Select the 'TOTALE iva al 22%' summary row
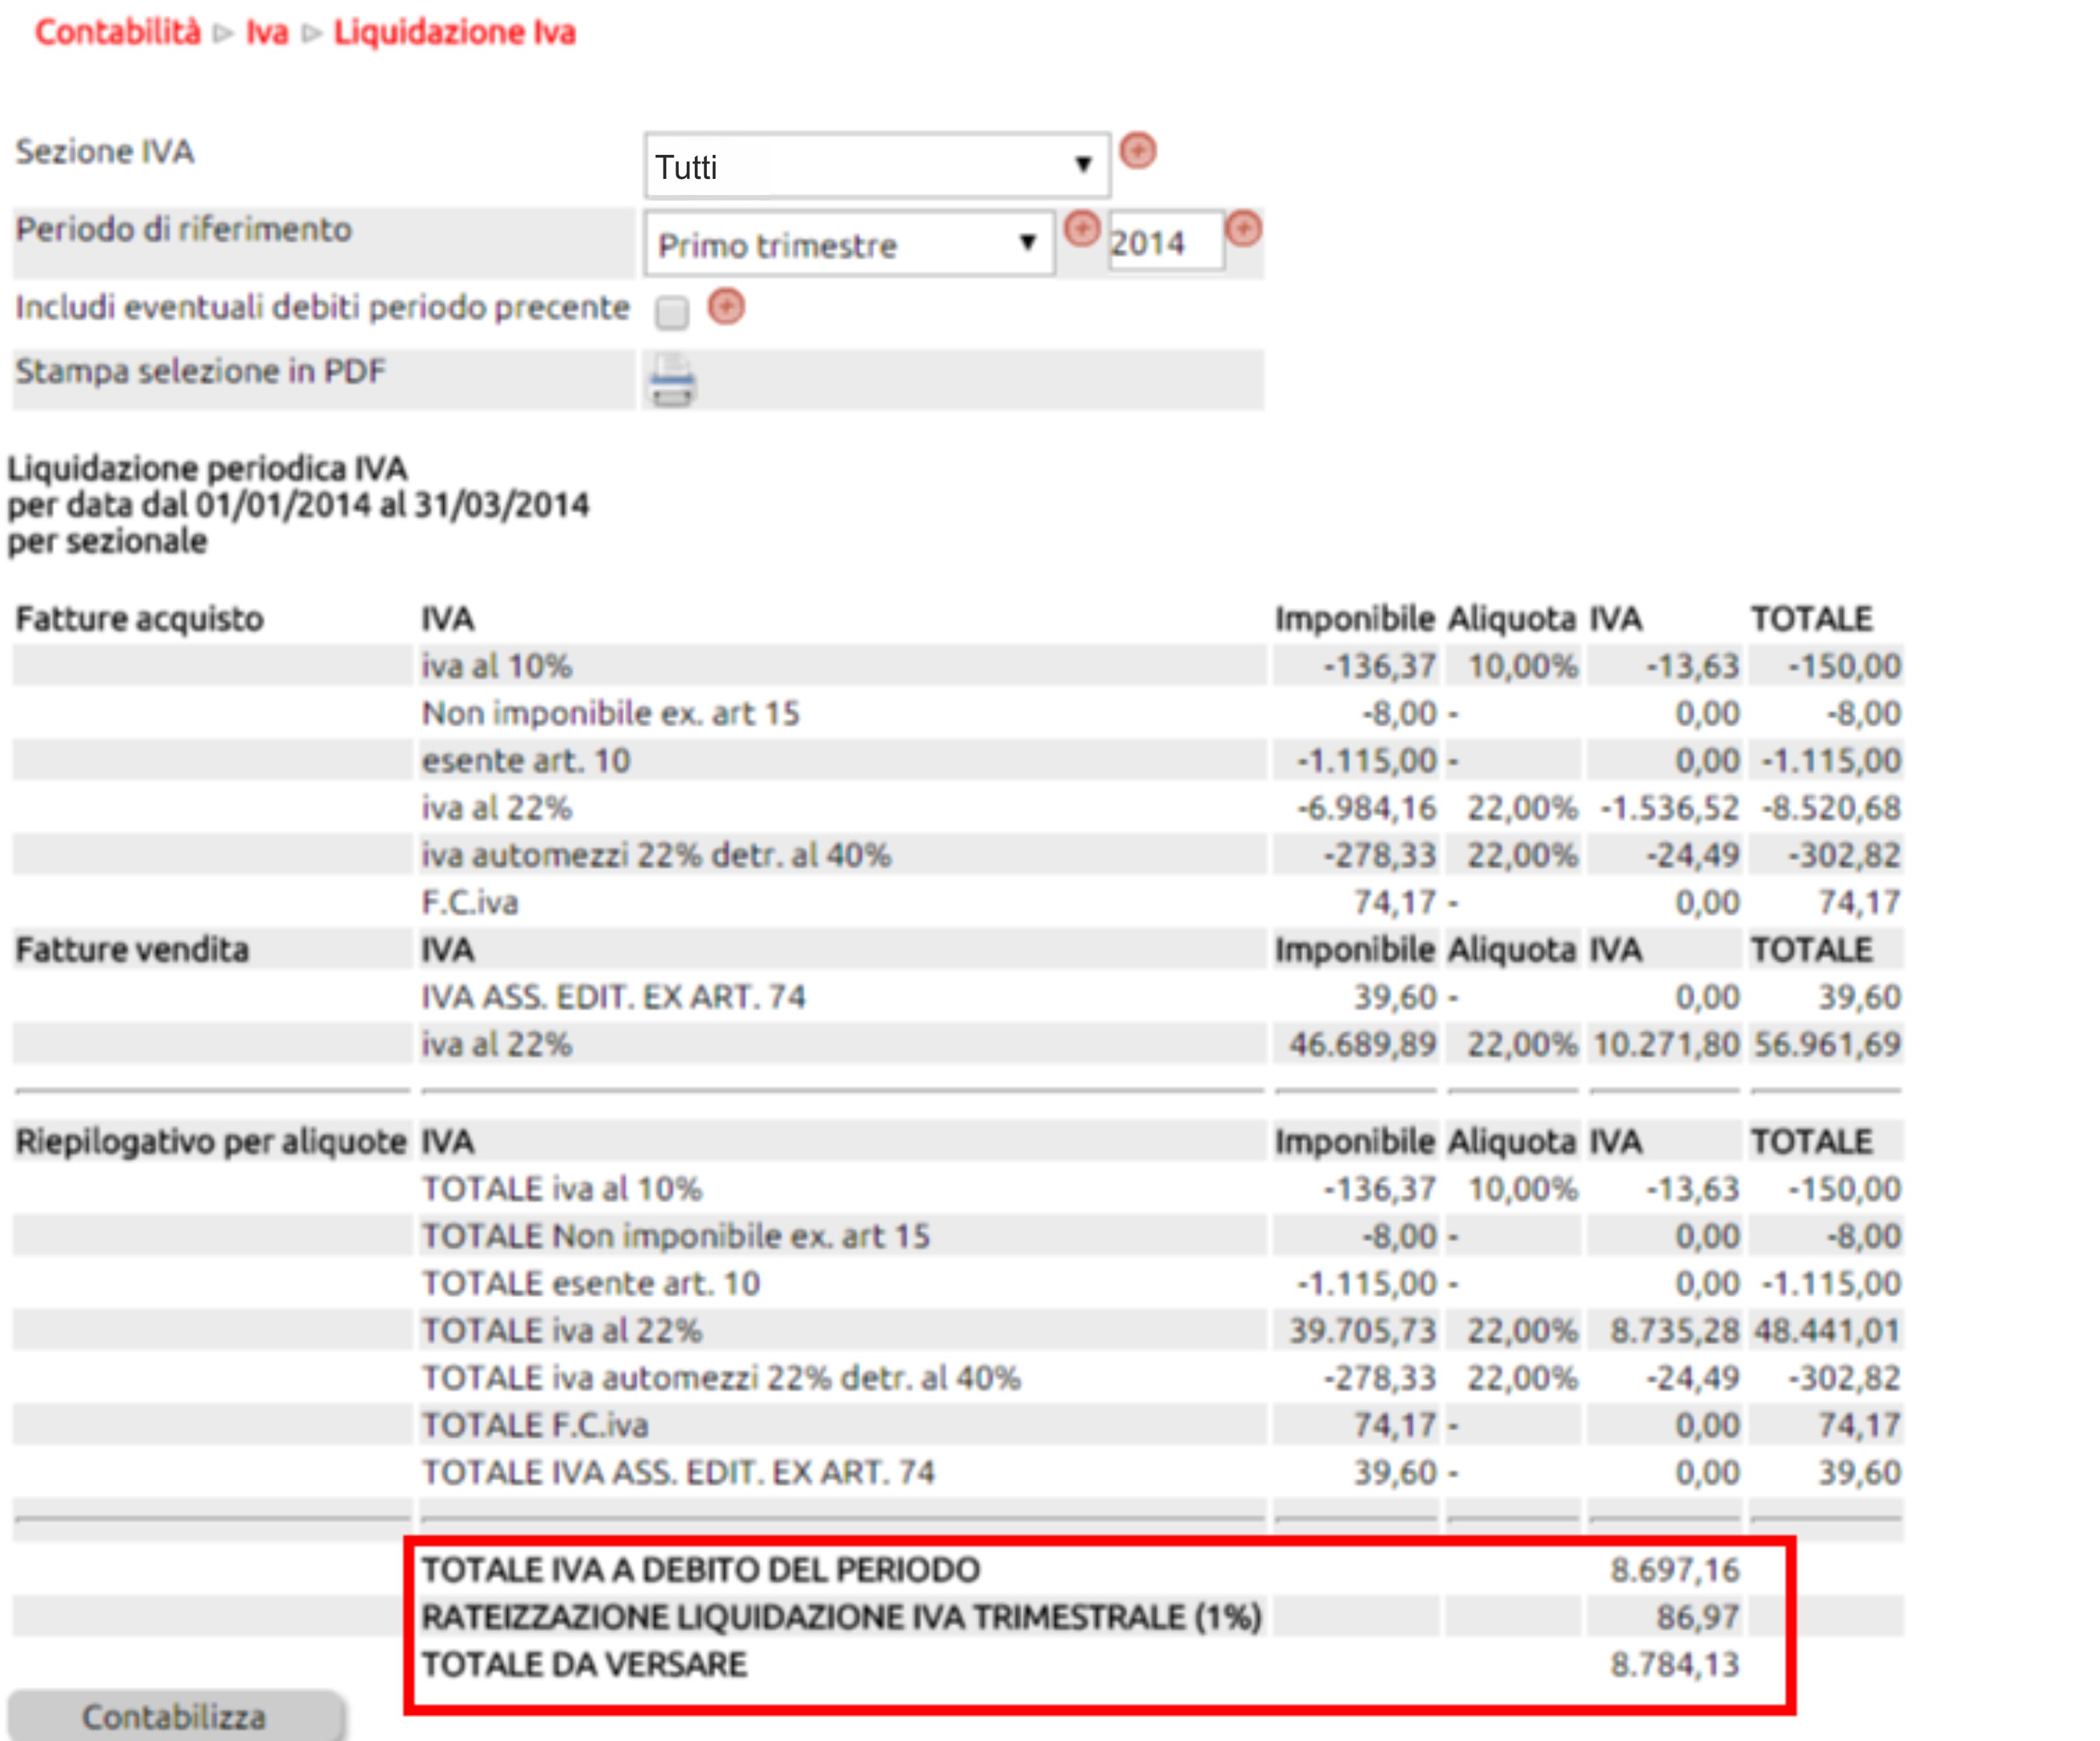The width and height of the screenshot is (2100, 1741). point(957,1330)
